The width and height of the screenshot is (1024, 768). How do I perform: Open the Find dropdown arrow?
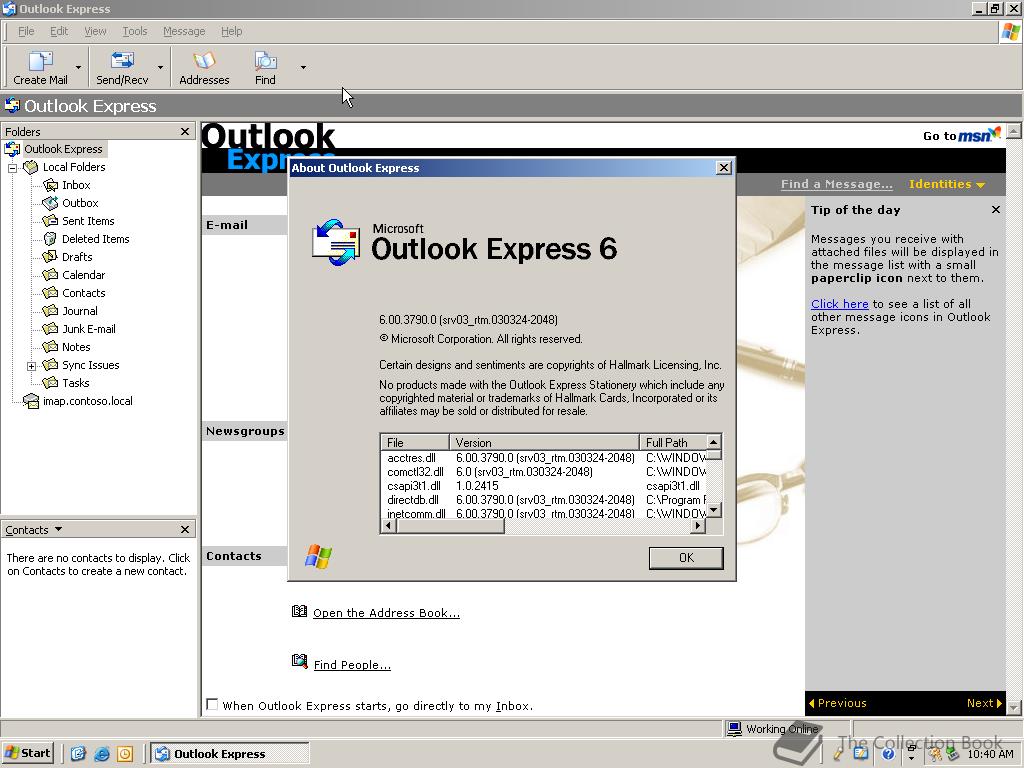(x=303, y=67)
